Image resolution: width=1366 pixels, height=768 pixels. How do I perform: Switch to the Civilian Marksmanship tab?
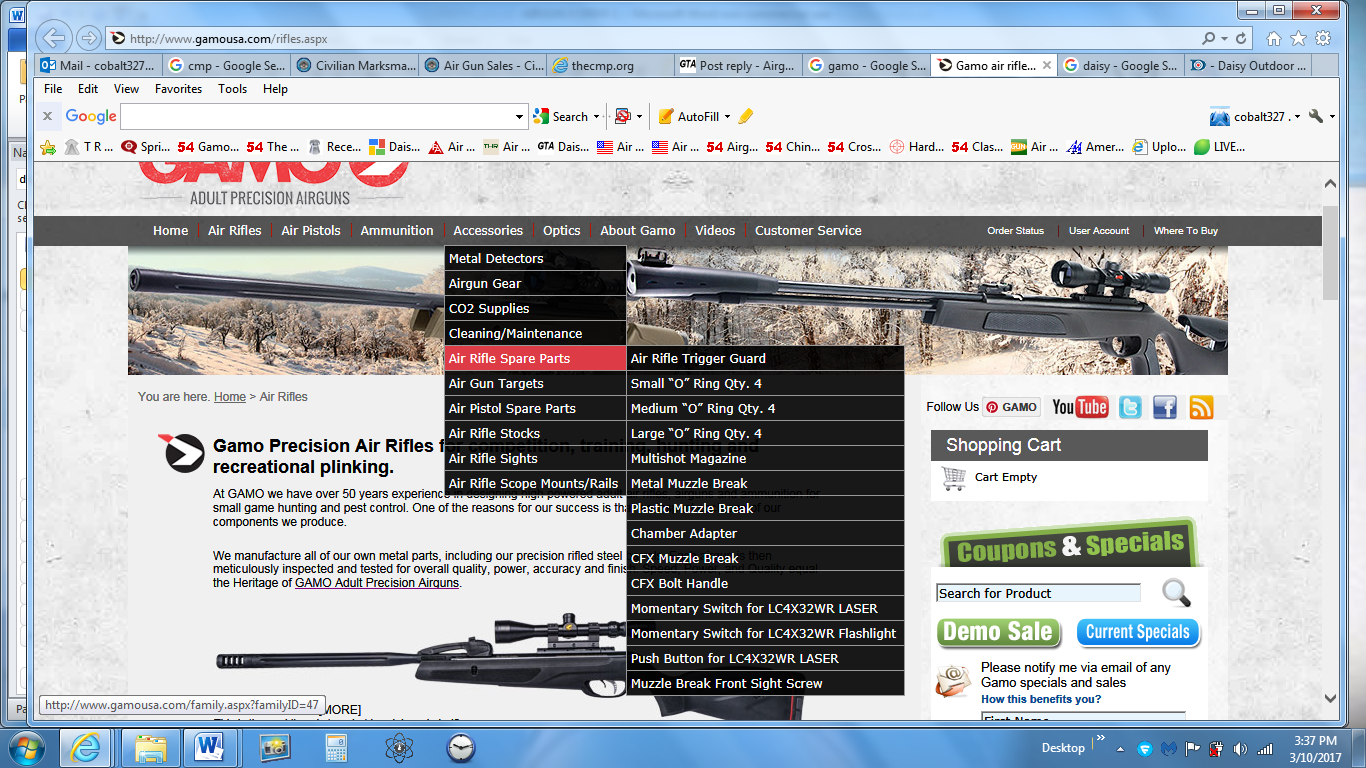click(354, 65)
